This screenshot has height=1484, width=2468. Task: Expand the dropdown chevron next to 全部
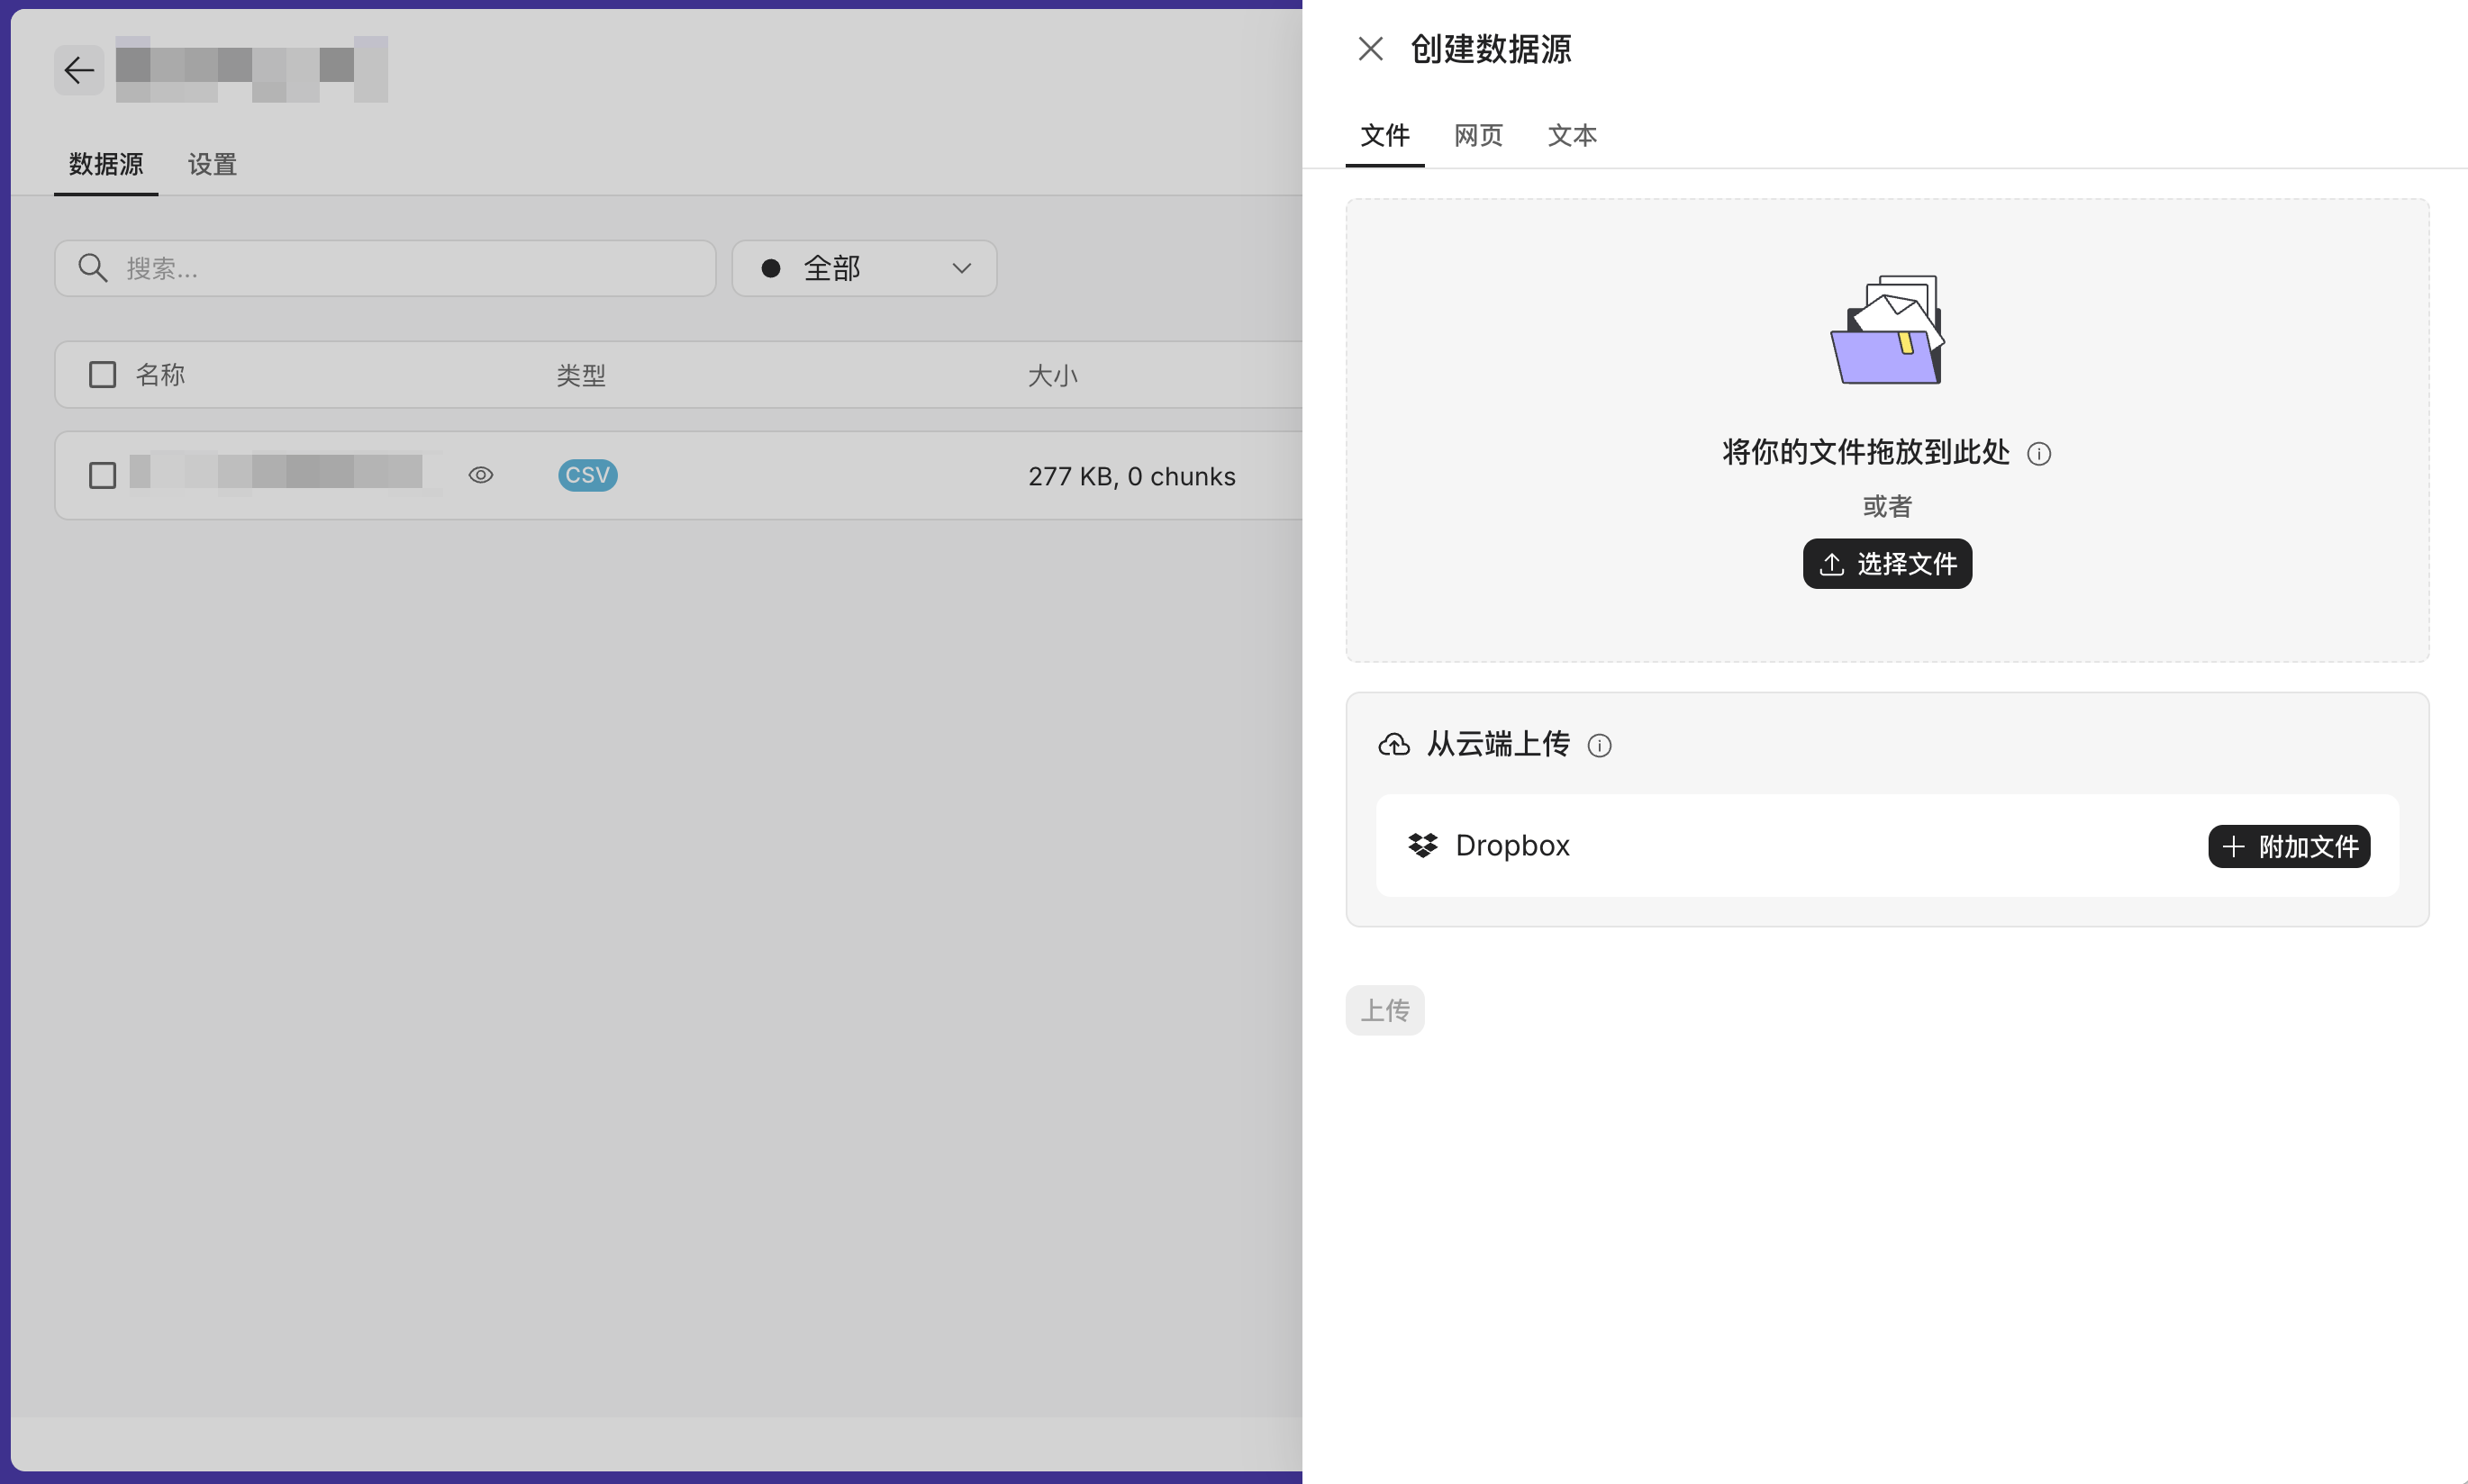coord(961,268)
